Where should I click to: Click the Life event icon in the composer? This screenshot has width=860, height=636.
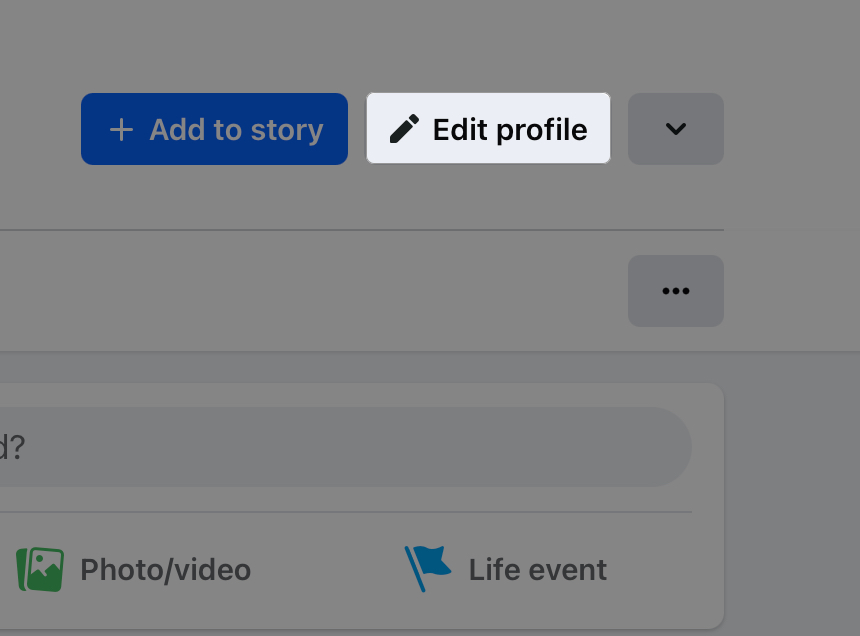coord(427,565)
